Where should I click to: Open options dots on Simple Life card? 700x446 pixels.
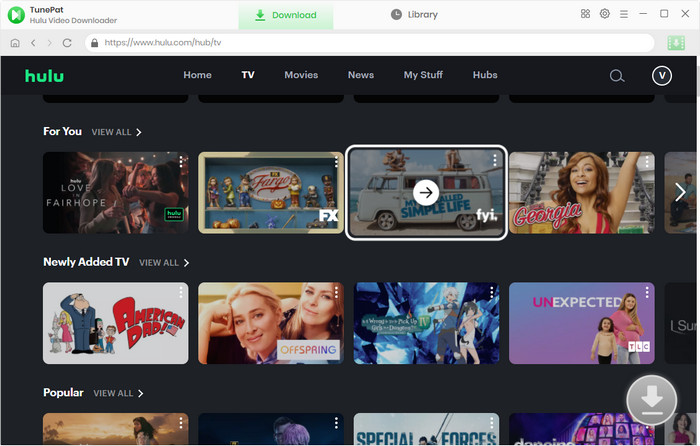495,160
